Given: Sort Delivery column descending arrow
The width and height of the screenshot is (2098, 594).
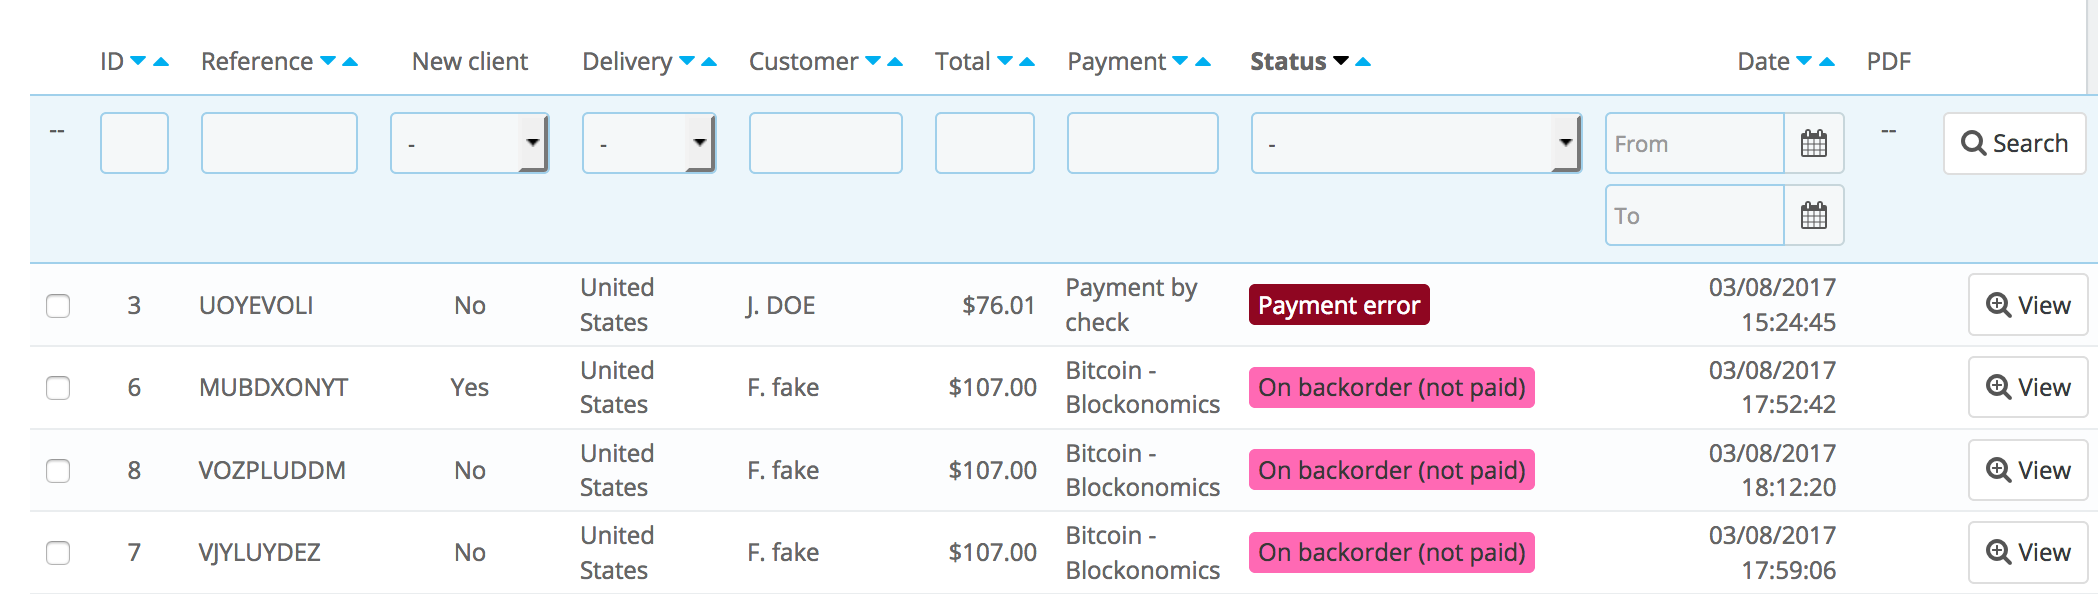Looking at the screenshot, I should pyautogui.click(x=687, y=62).
